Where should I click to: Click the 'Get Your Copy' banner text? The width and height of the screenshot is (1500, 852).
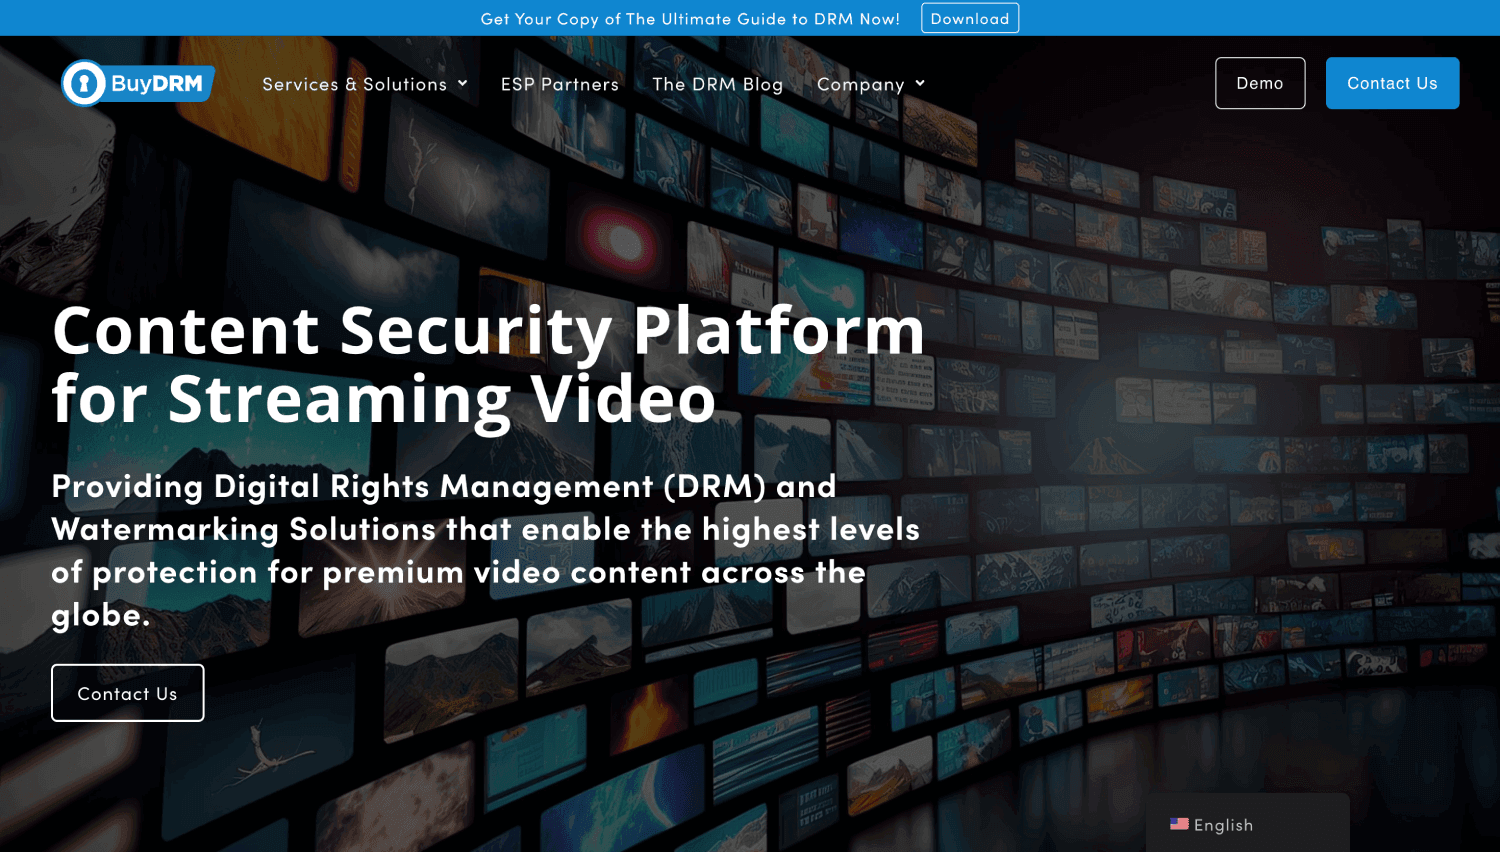tap(690, 18)
